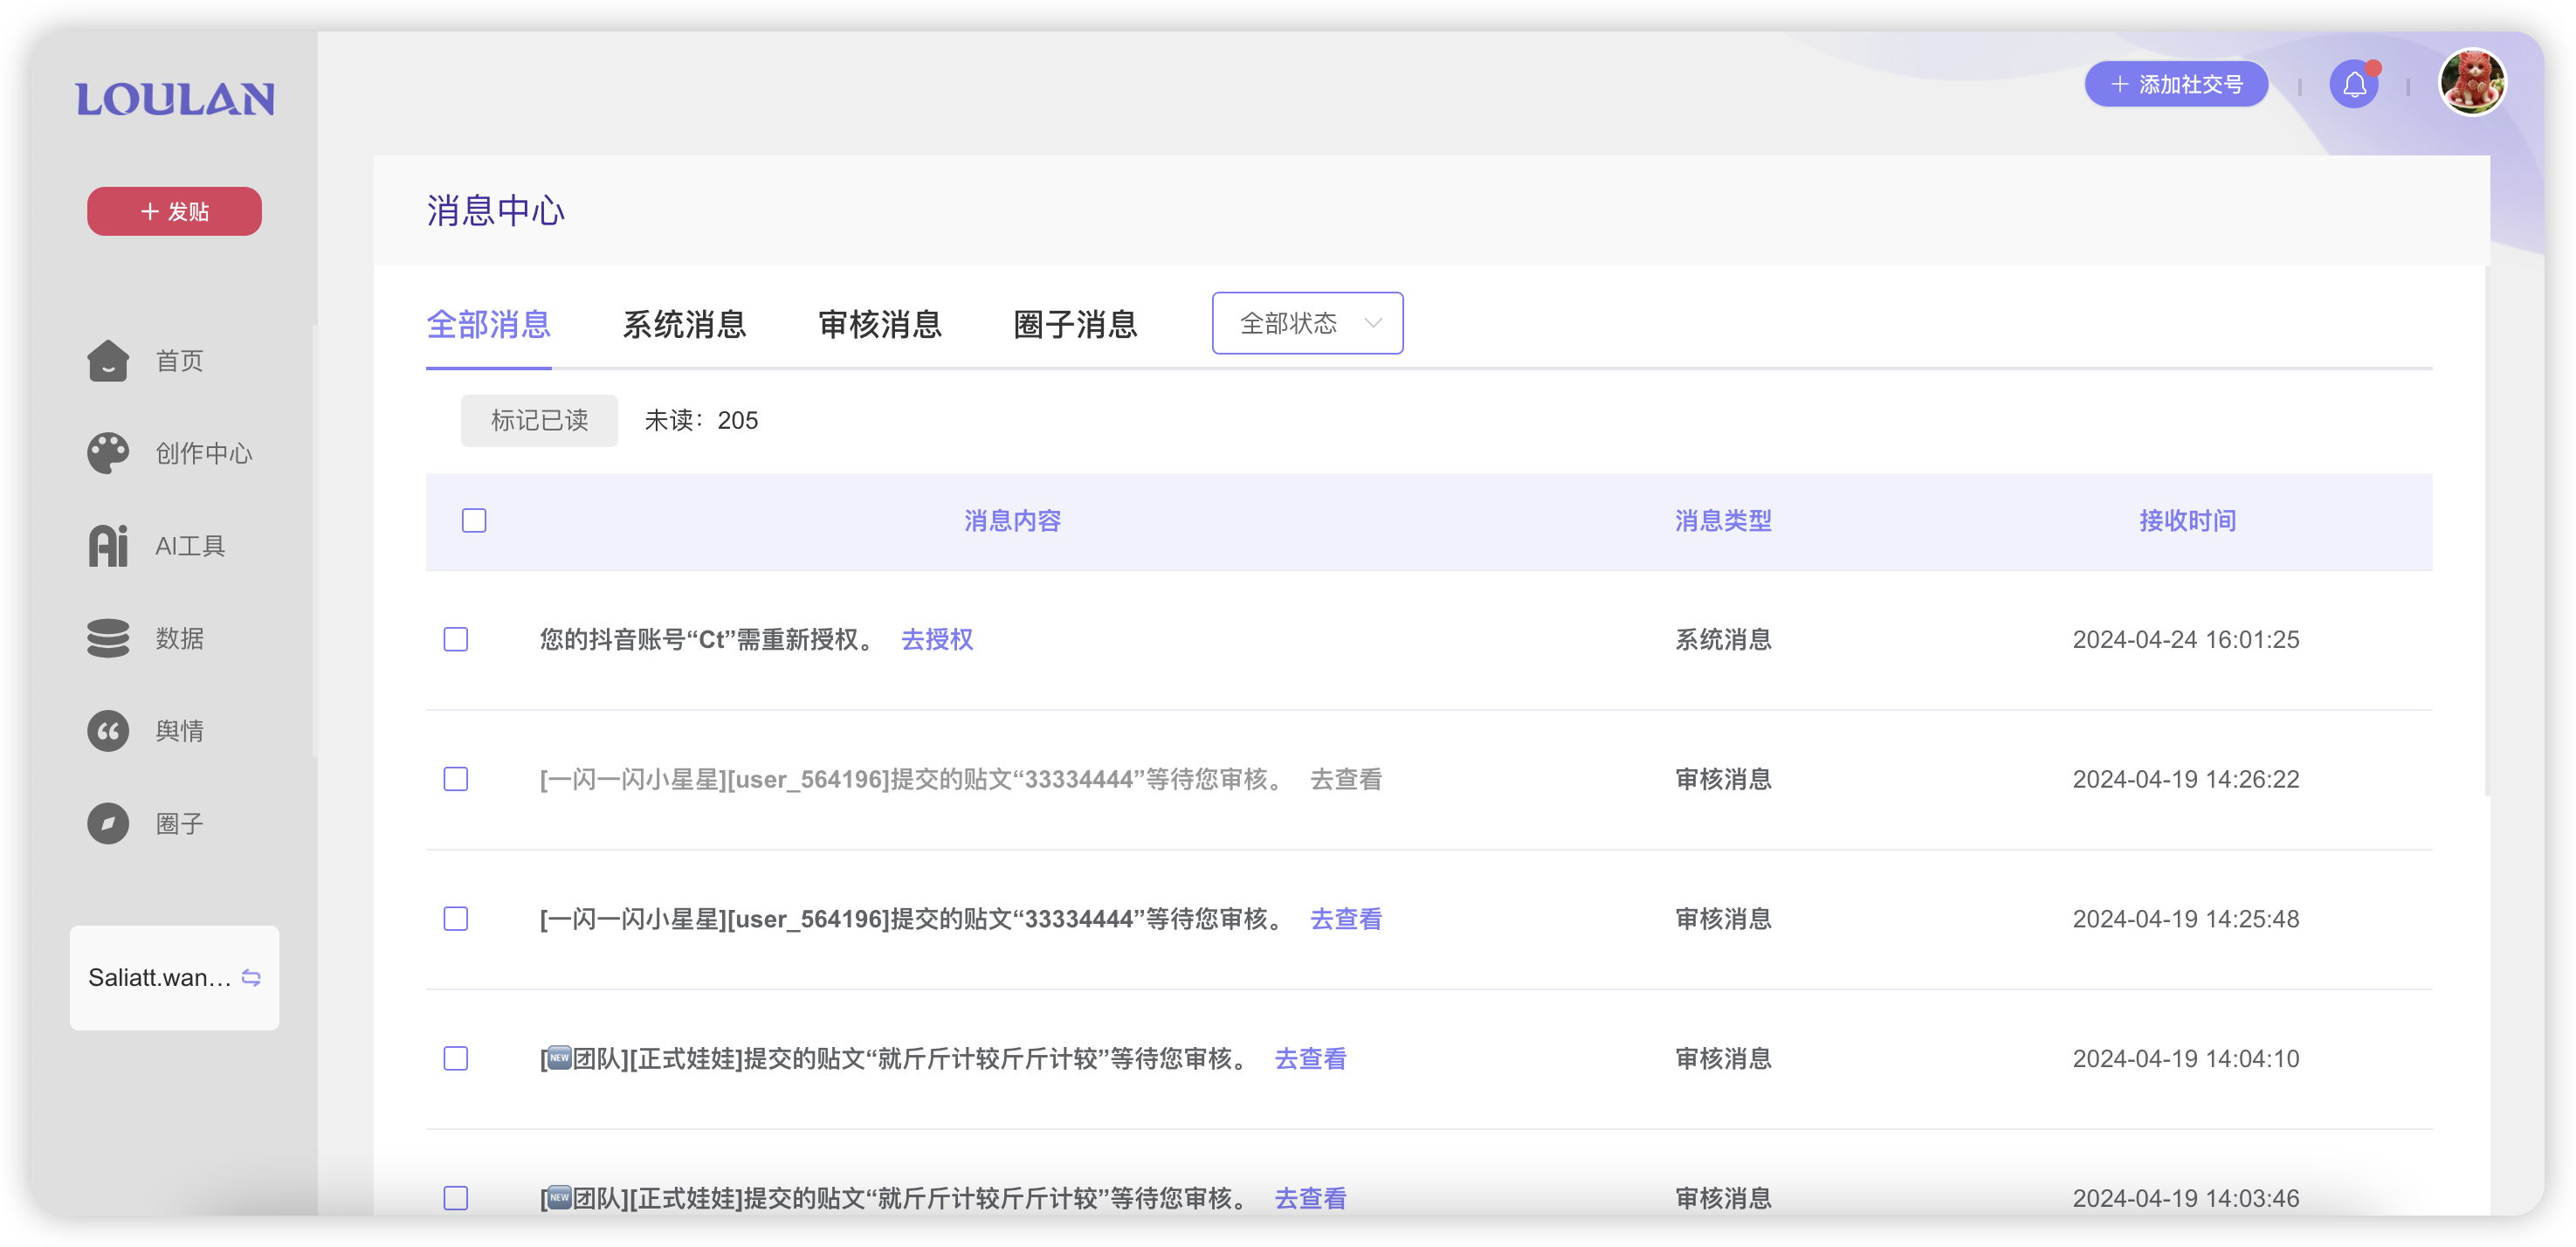Click the 去授权 link
This screenshot has height=1247, width=2576.
[x=937, y=639]
